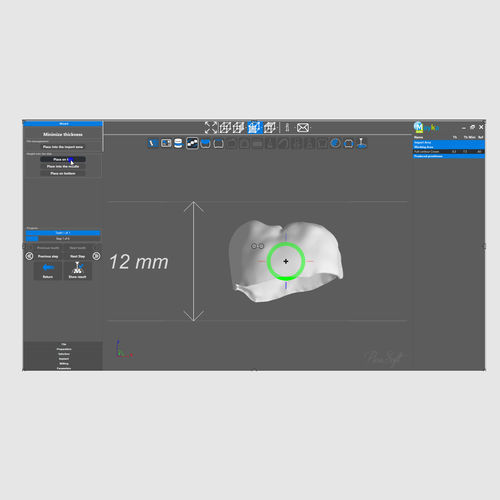Click the left panel collapse handle
Viewport: 500px width, 500px height.
(23, 246)
